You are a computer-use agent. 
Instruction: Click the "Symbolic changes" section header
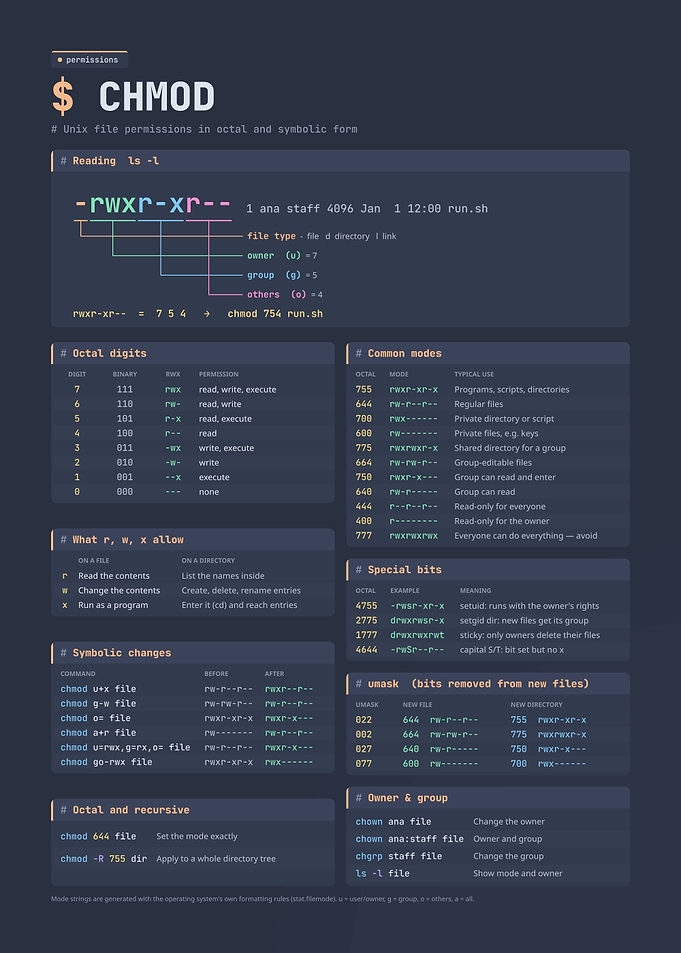pos(193,653)
